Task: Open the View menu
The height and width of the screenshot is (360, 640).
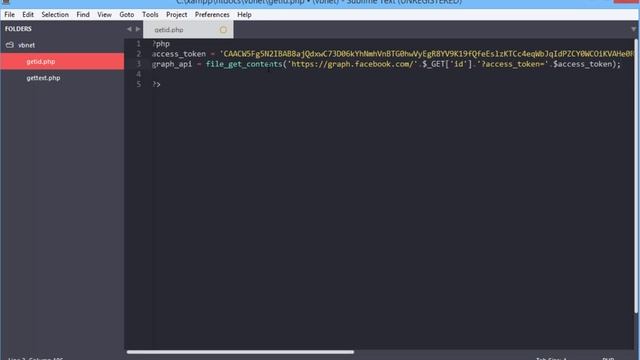Action: [104, 15]
